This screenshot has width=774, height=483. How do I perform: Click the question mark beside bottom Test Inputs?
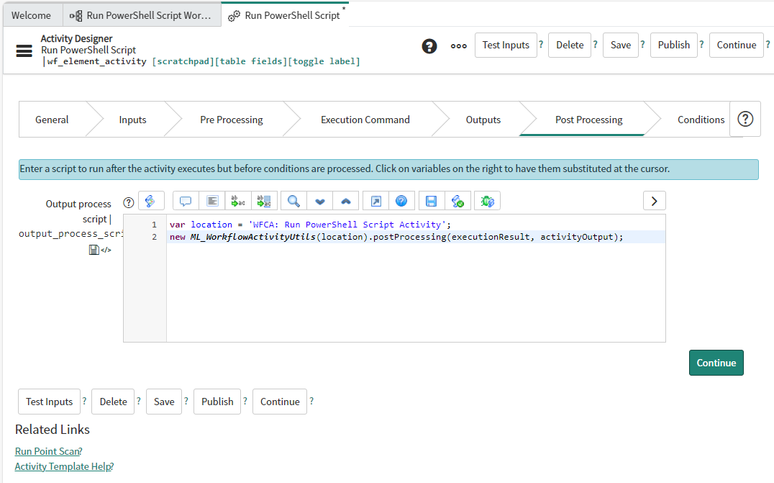(x=84, y=401)
